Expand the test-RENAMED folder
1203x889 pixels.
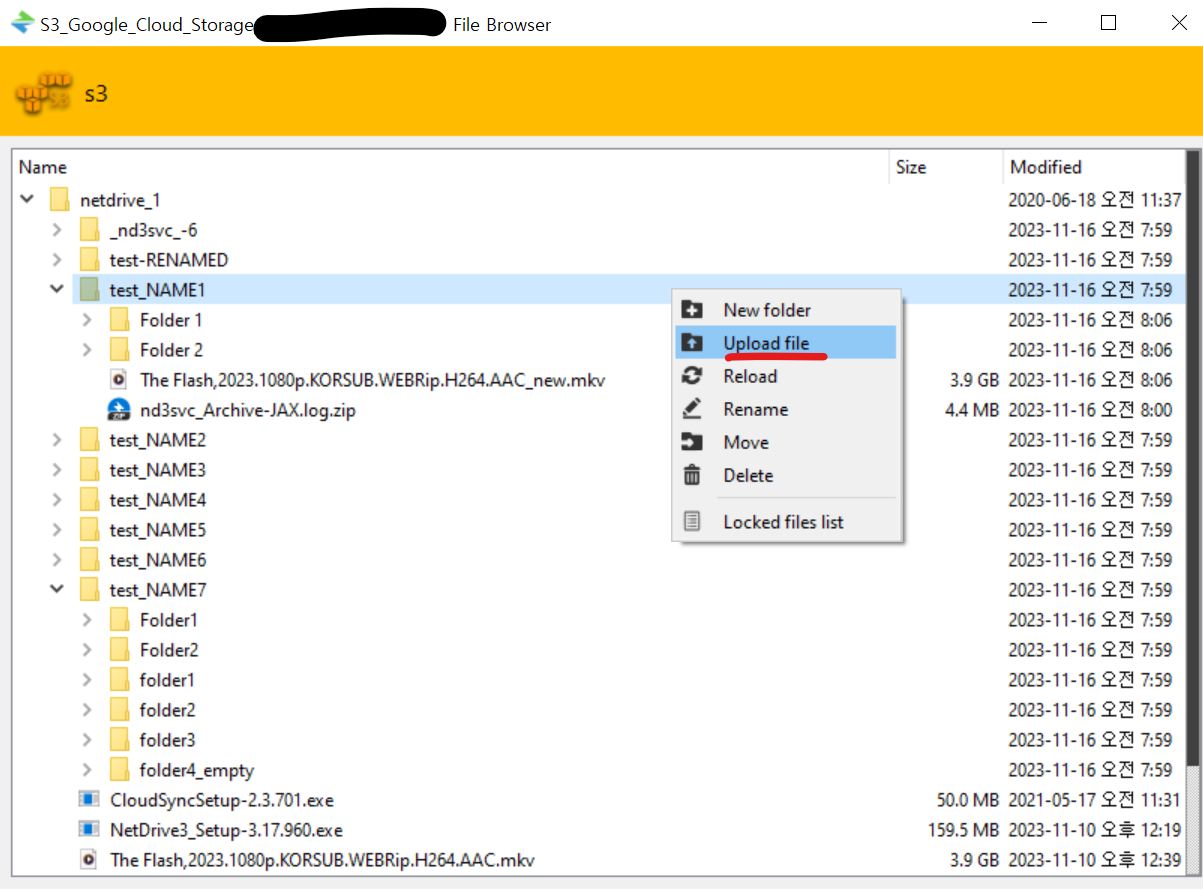point(57,260)
